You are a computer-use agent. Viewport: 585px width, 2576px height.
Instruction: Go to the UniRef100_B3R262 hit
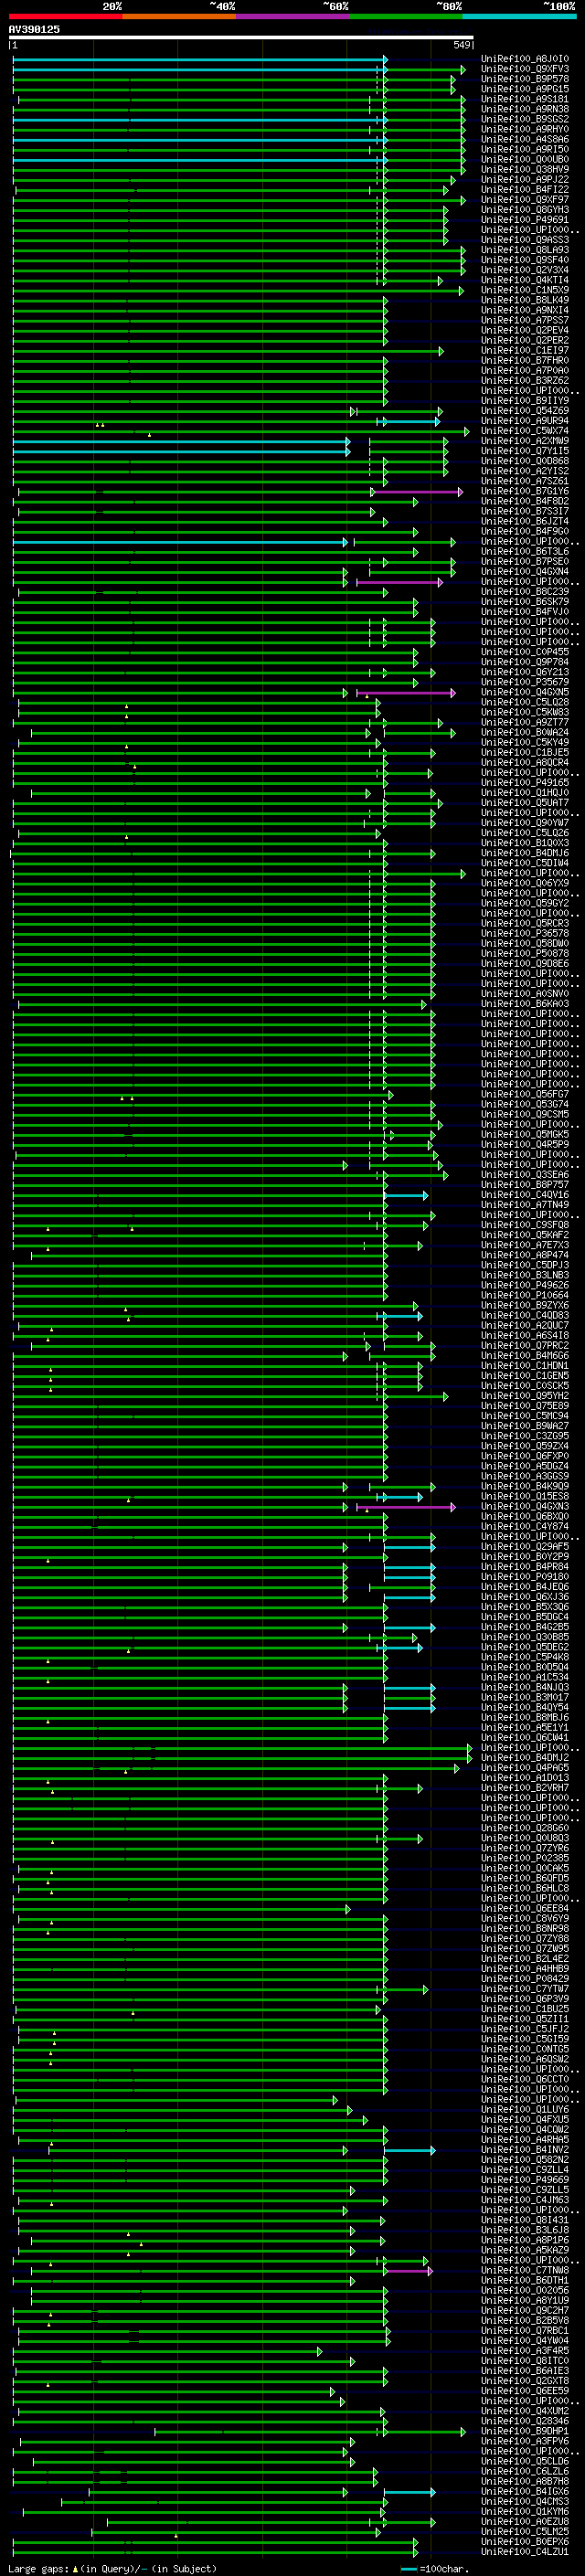525,380
